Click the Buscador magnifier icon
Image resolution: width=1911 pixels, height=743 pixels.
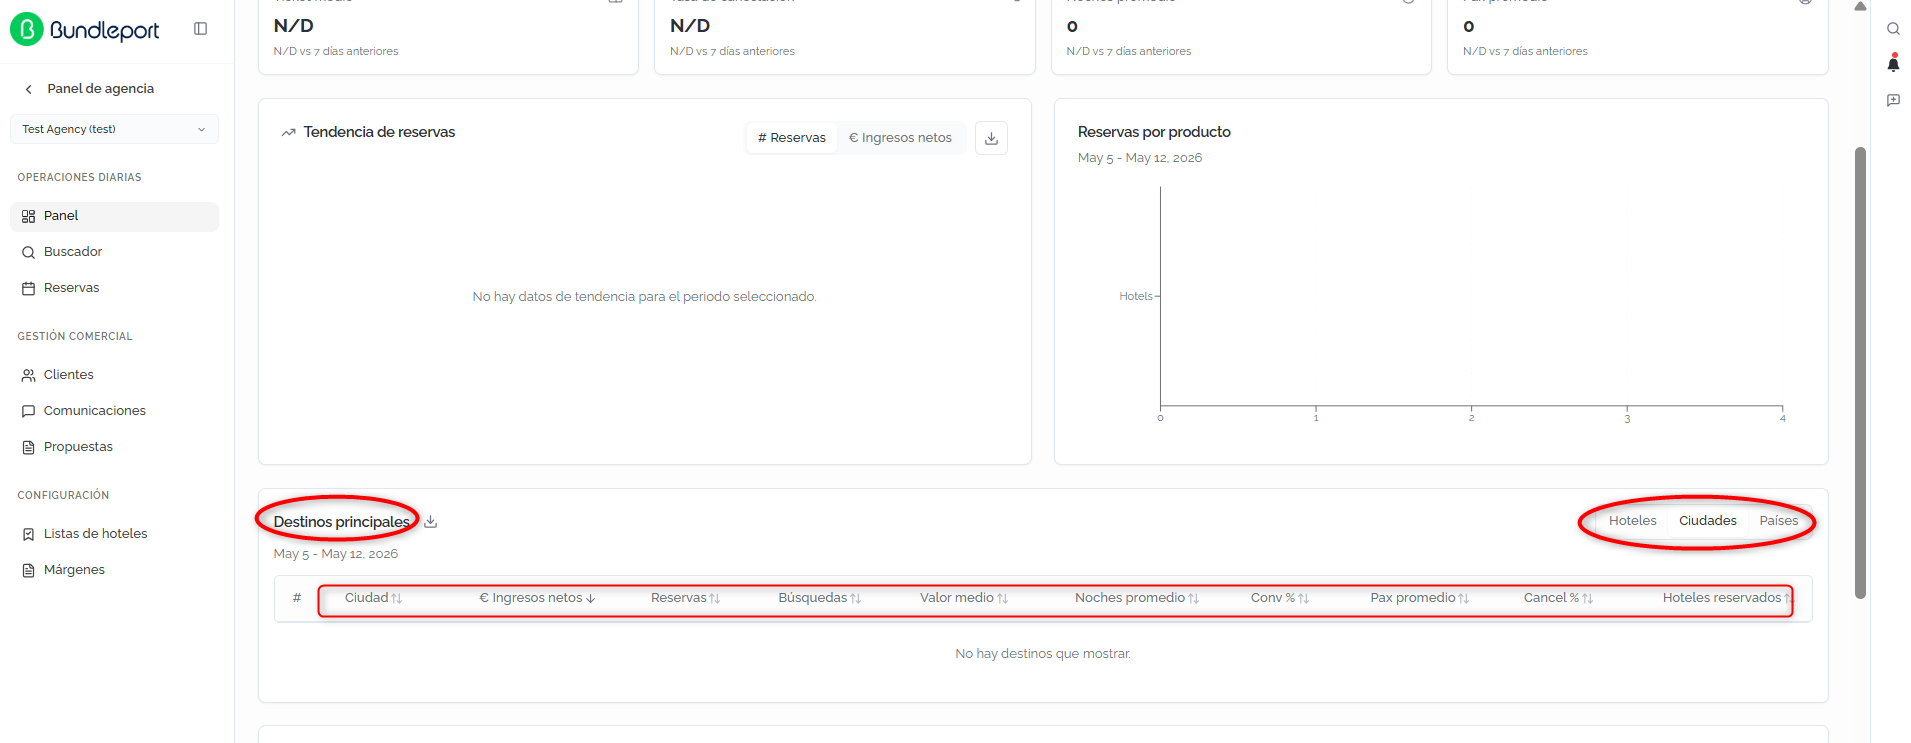click(28, 252)
